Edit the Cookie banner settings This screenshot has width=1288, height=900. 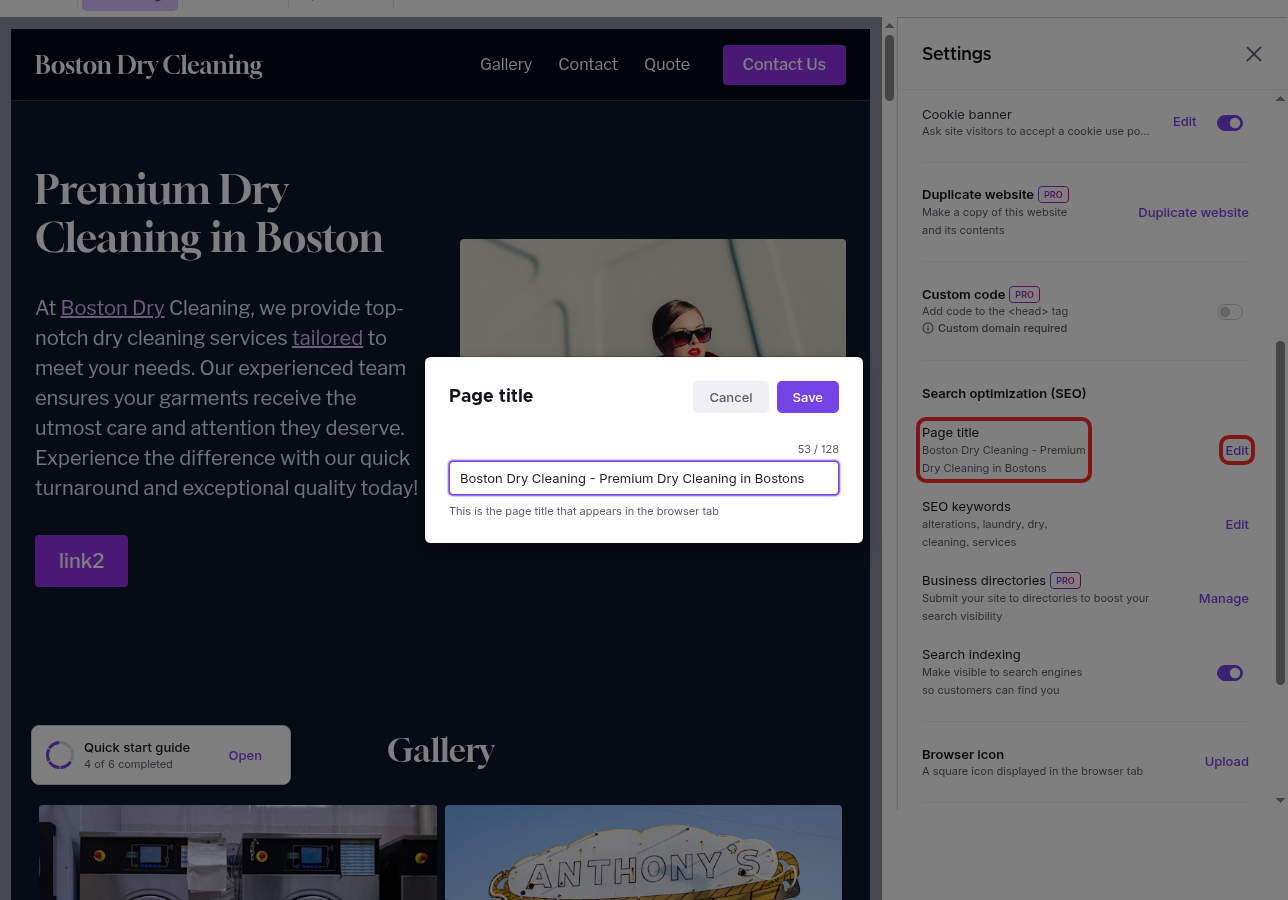click(1184, 122)
